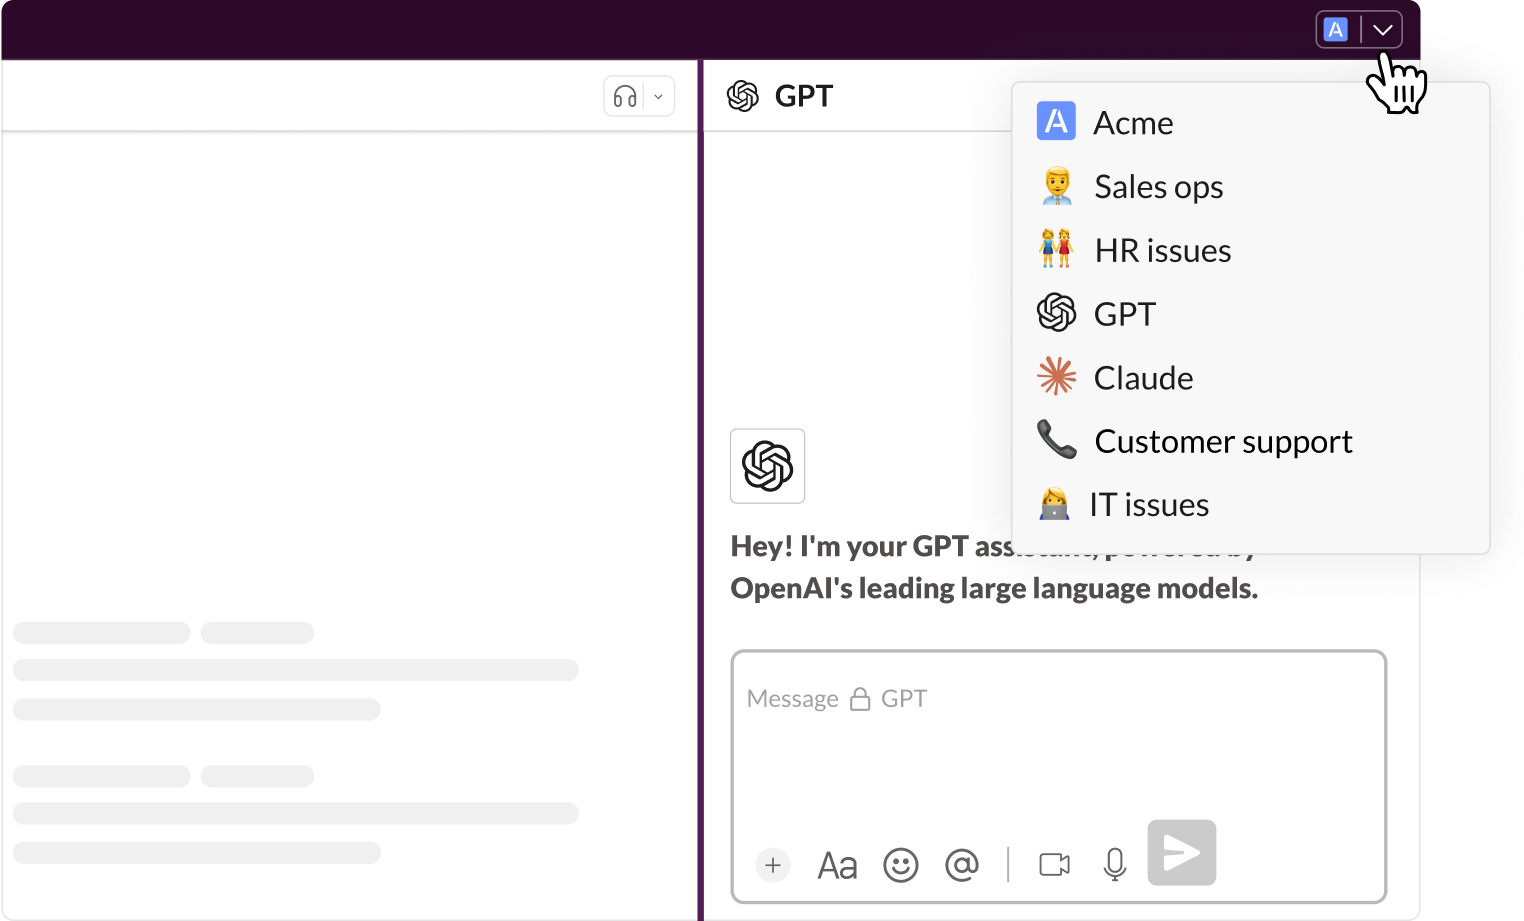The height and width of the screenshot is (921, 1524).
Task: Insert a mention with @ icon
Action: (x=962, y=865)
